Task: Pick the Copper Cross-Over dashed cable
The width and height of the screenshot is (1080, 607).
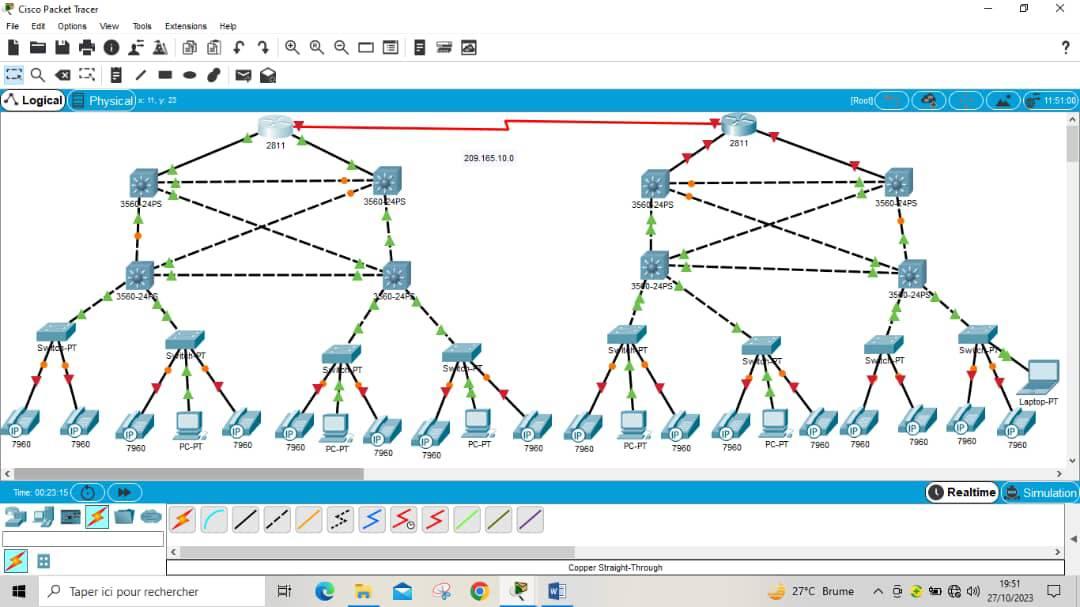Action: [277, 519]
